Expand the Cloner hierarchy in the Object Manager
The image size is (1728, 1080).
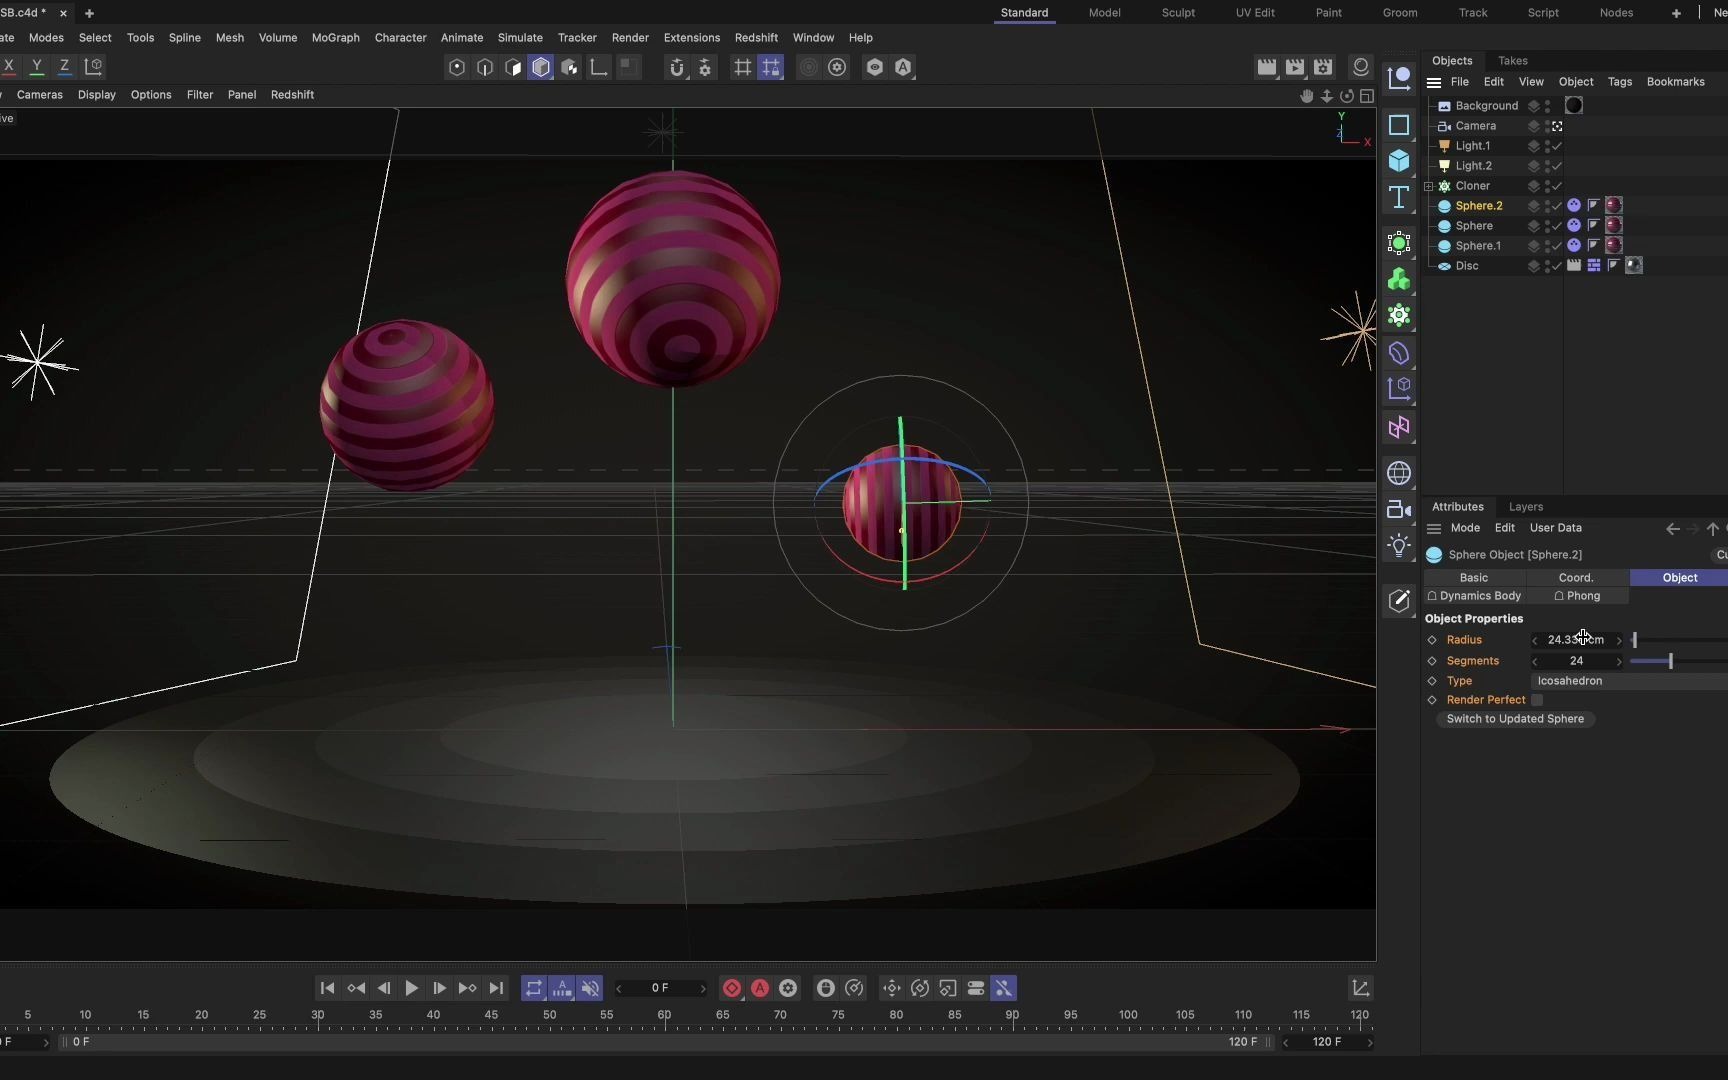click(1430, 186)
